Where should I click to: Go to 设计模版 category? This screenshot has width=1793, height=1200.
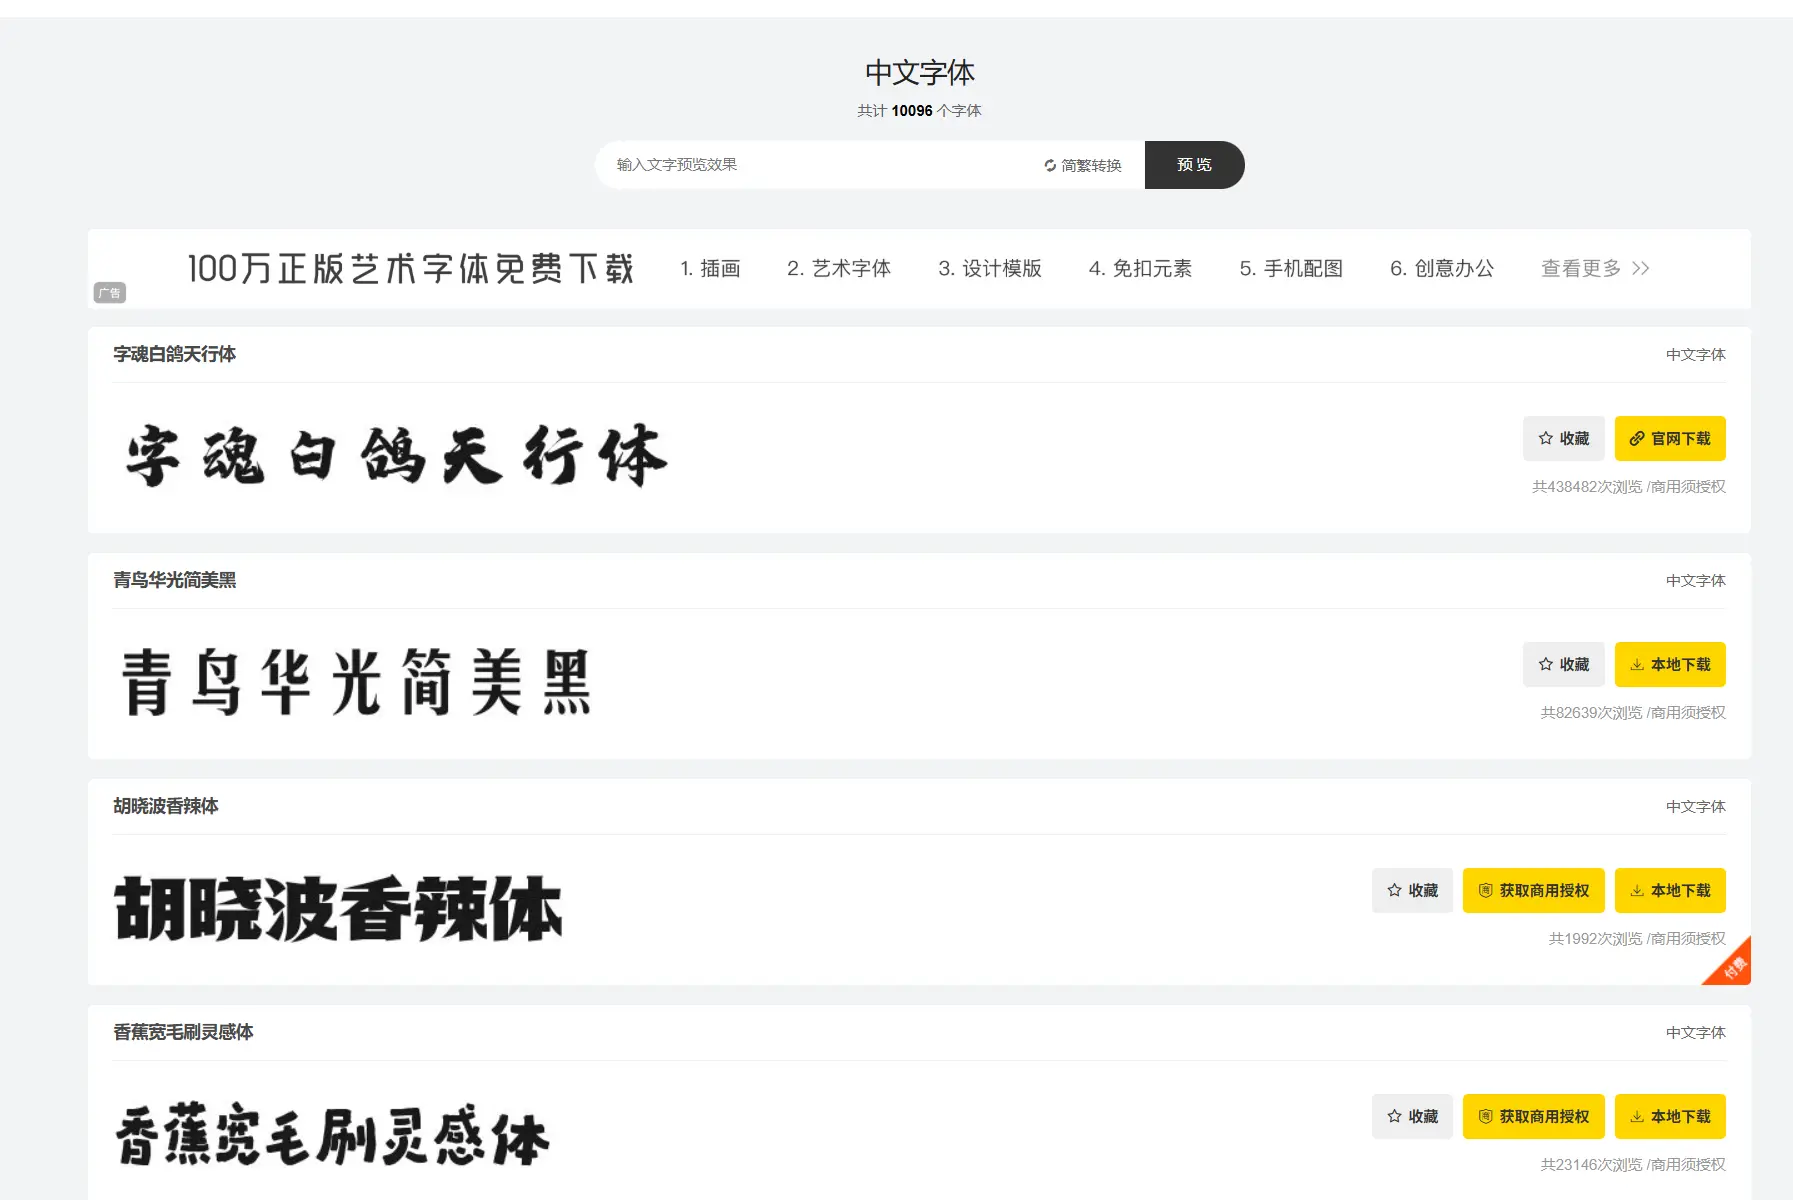(x=989, y=269)
